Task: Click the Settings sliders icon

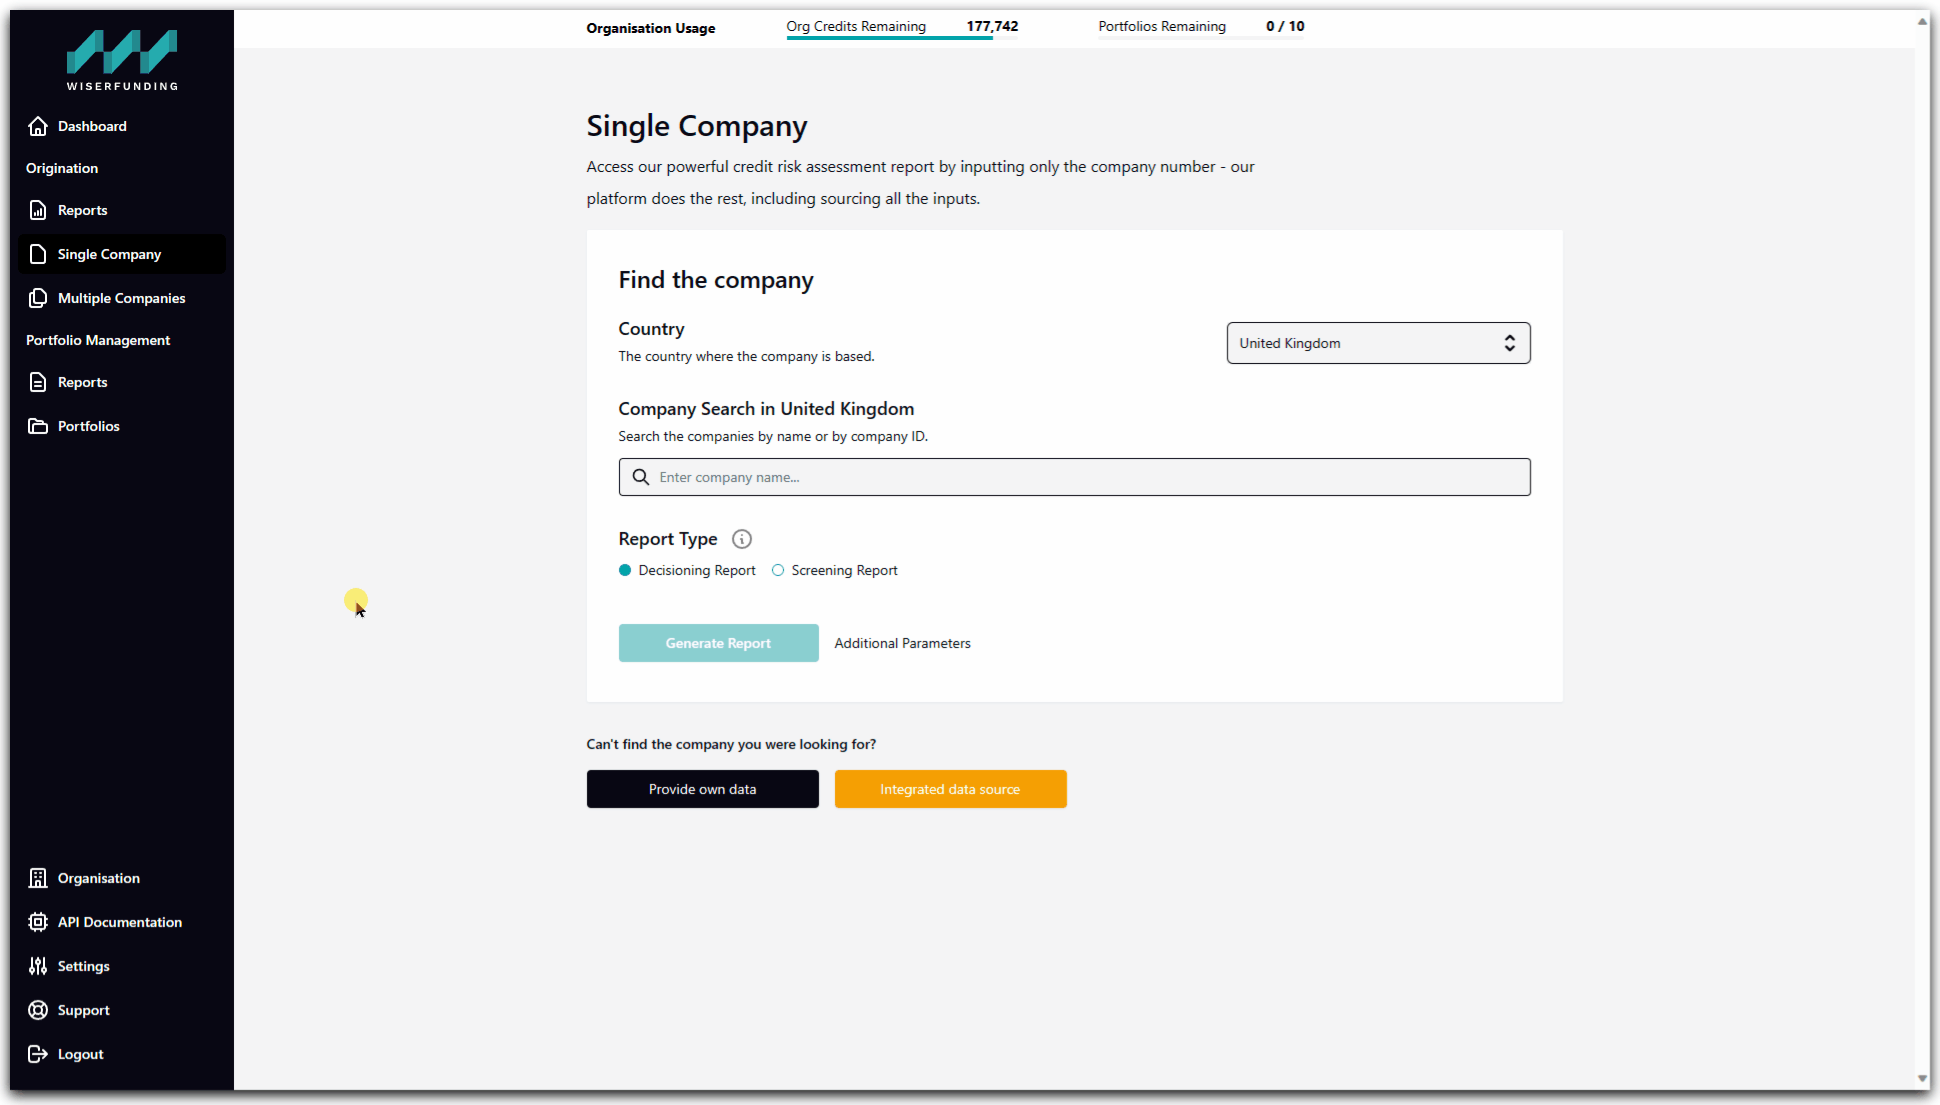Action: click(38, 966)
